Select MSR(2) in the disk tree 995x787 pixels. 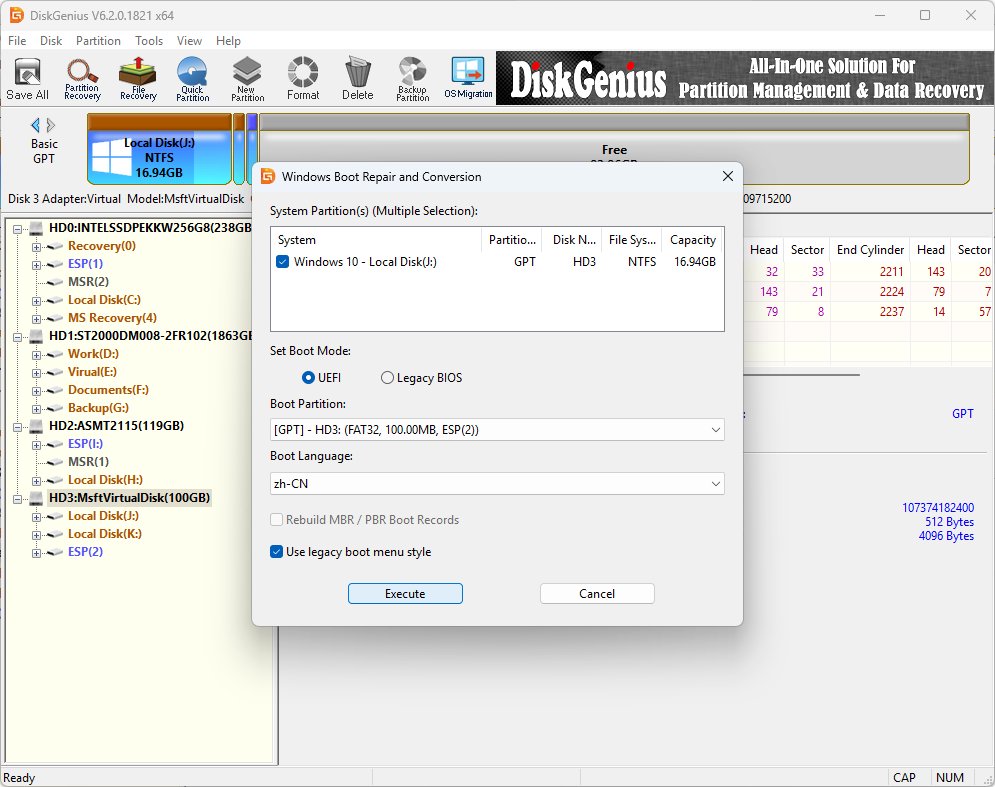(88, 282)
